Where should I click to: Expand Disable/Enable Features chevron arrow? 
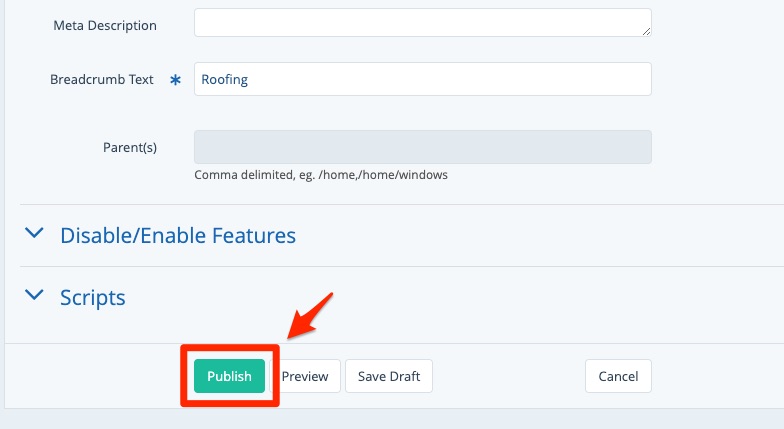[35, 234]
